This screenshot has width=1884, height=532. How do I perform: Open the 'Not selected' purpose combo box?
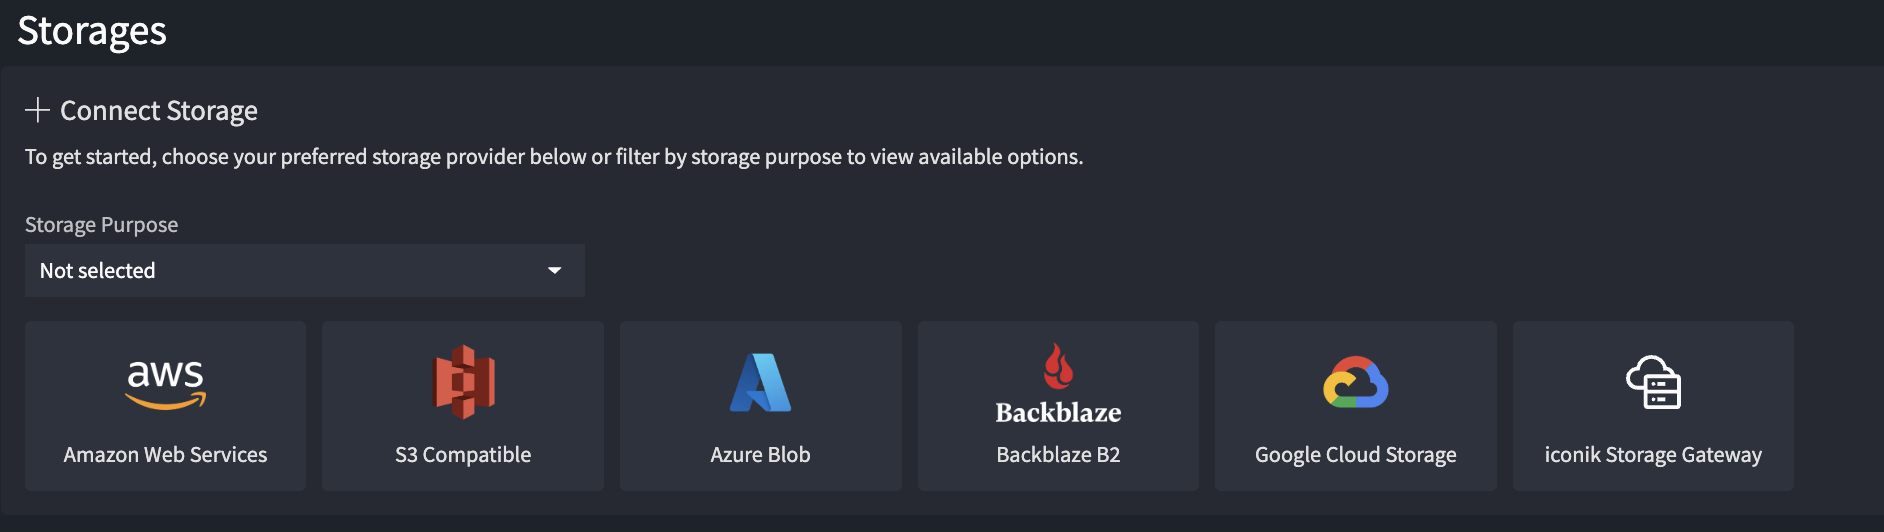[x=290, y=271]
